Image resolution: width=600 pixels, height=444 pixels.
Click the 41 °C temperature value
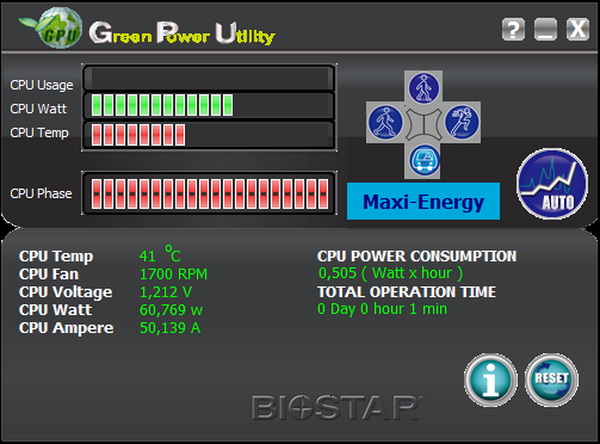point(160,254)
